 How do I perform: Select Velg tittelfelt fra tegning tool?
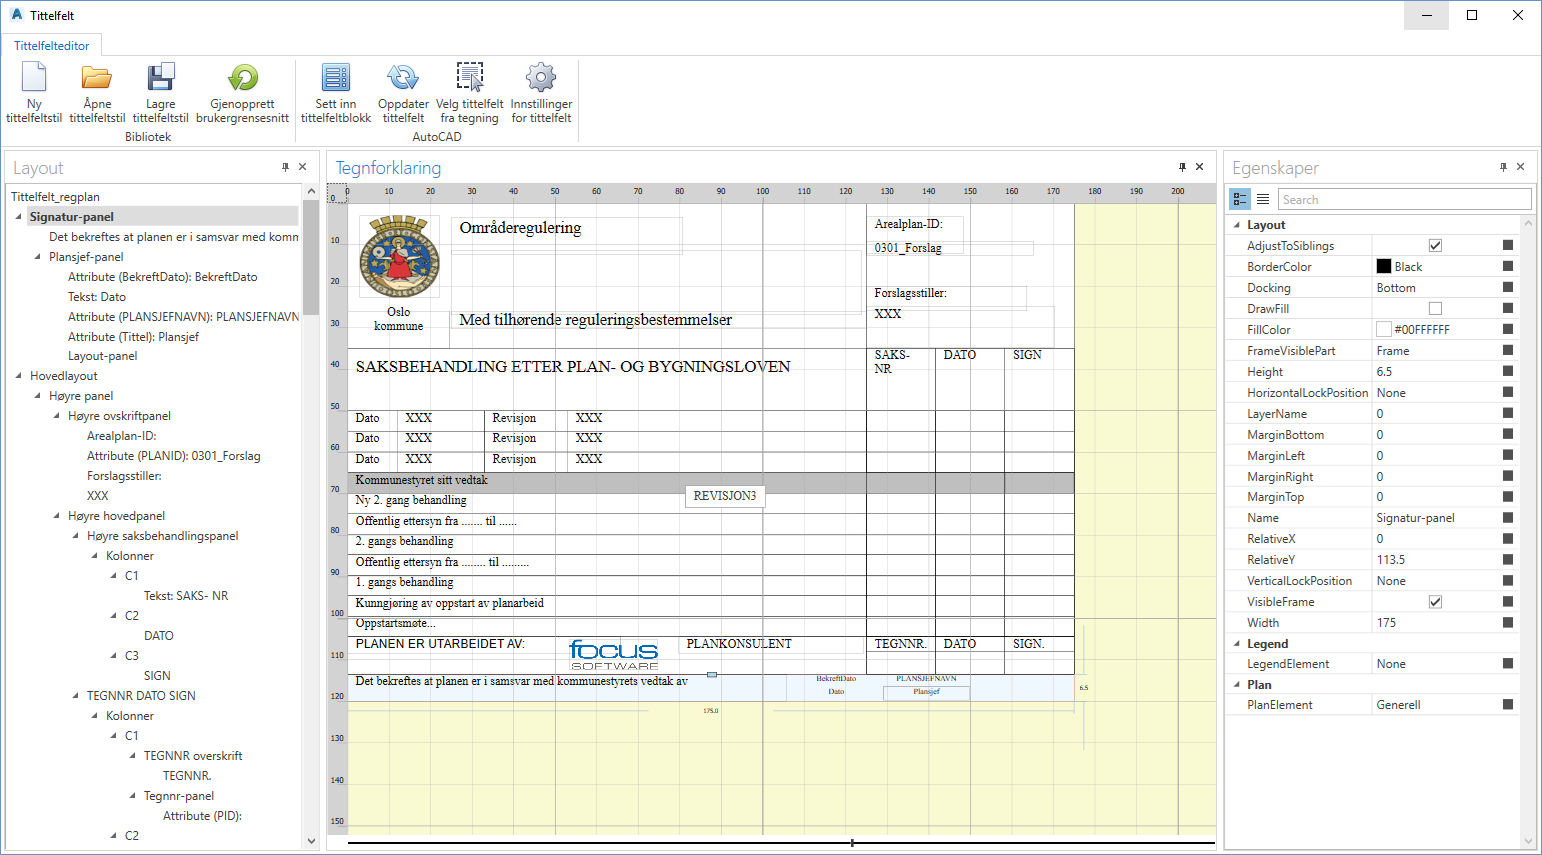tap(469, 78)
